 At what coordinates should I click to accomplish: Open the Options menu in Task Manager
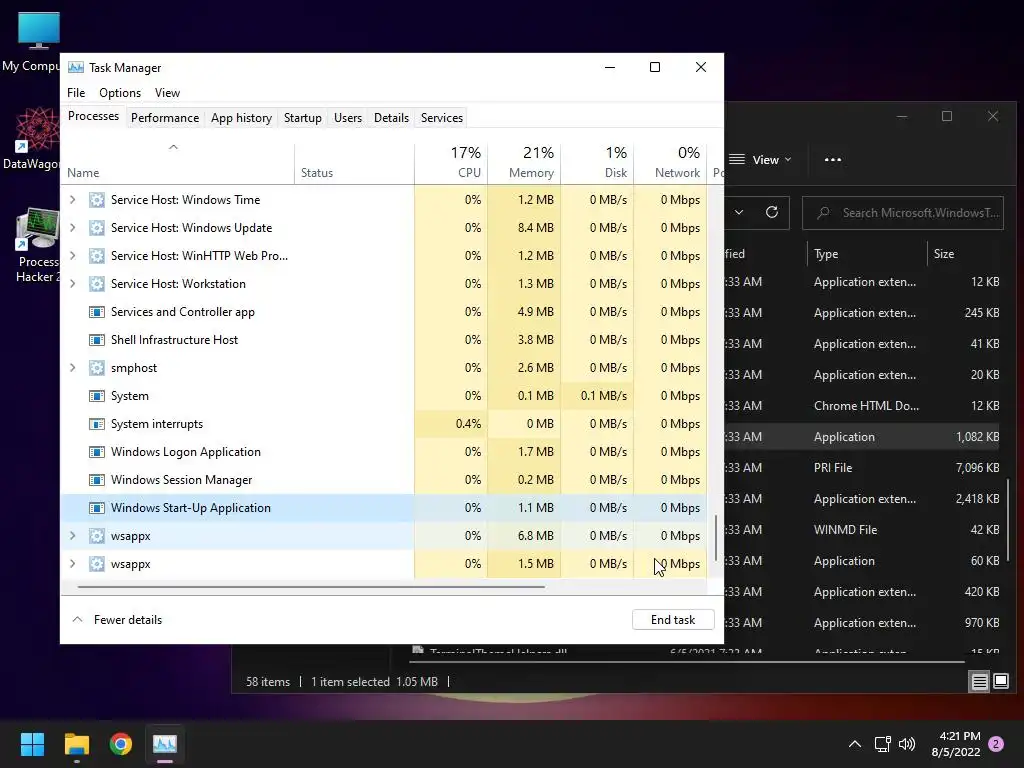pos(120,93)
